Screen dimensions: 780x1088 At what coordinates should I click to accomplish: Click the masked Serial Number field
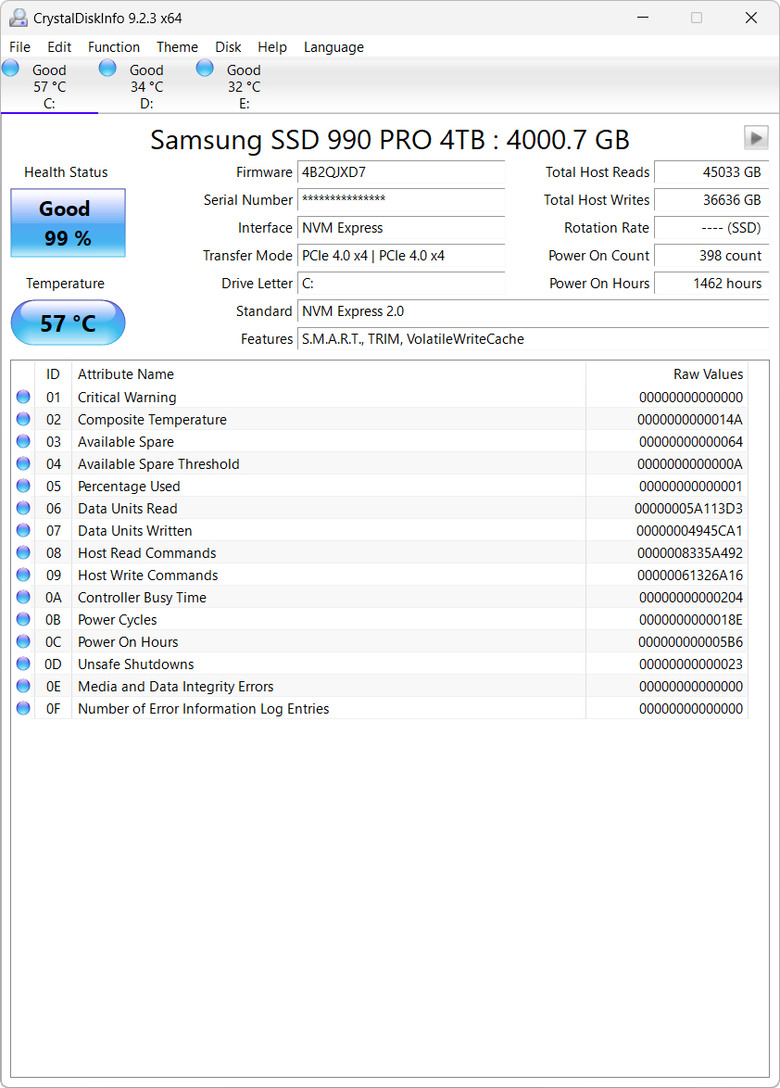pos(401,200)
